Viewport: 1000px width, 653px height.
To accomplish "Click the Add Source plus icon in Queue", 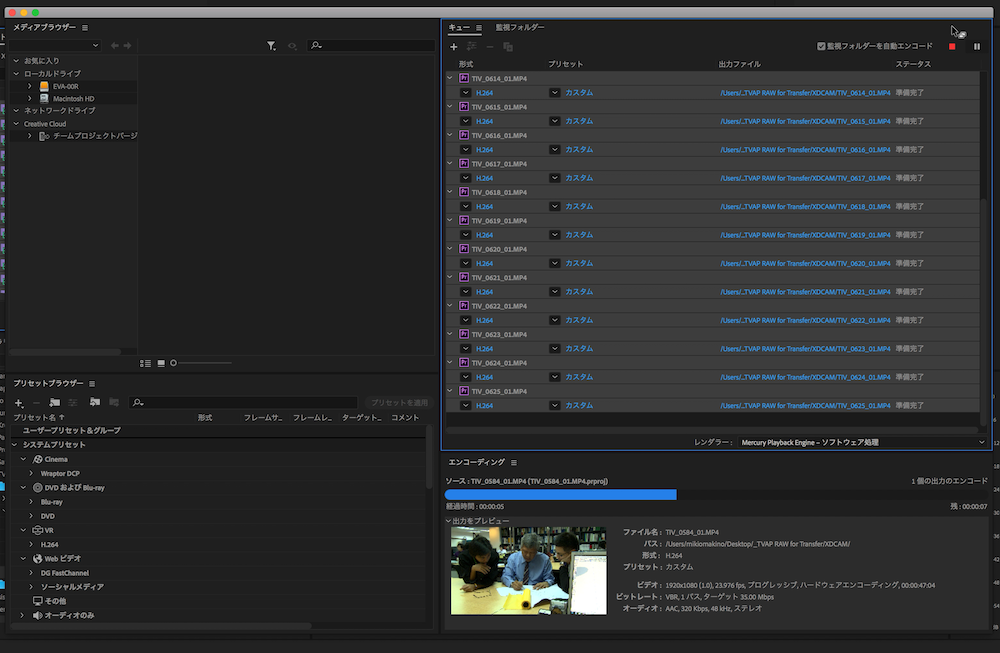I will 454,46.
